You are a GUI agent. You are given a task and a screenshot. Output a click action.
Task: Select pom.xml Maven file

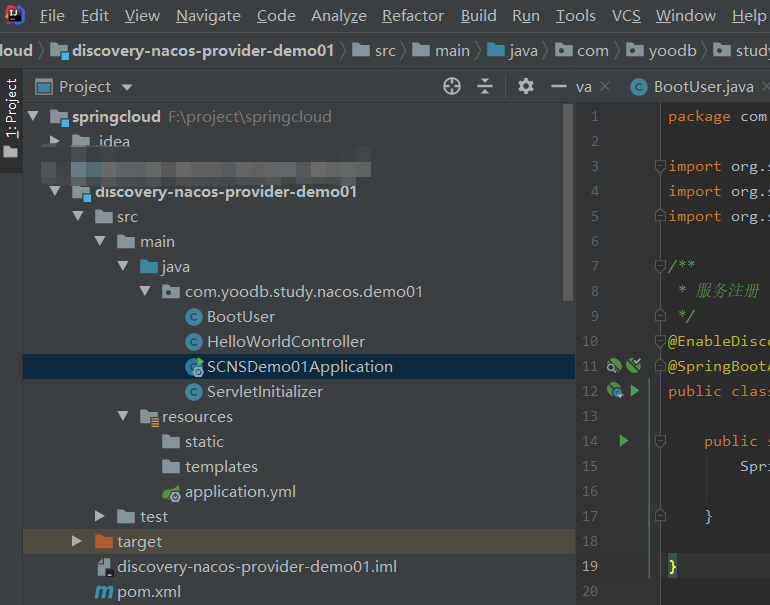coord(149,592)
